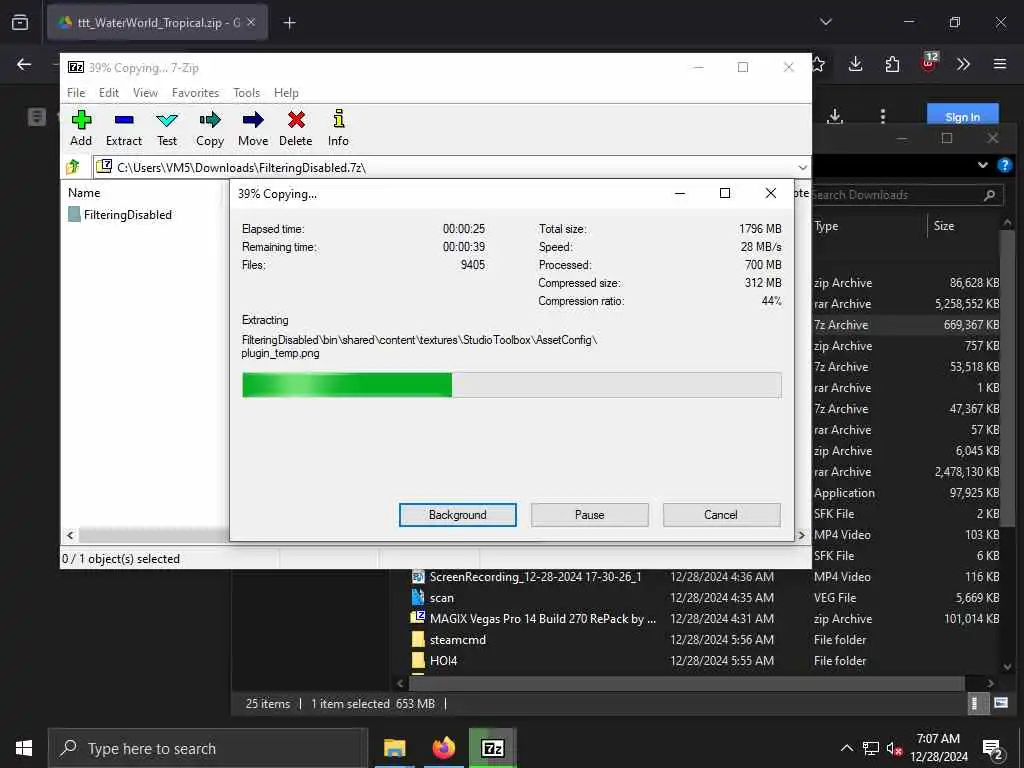Open the Help menu in 7-Zip
This screenshot has height=768, width=1024.
point(286,93)
